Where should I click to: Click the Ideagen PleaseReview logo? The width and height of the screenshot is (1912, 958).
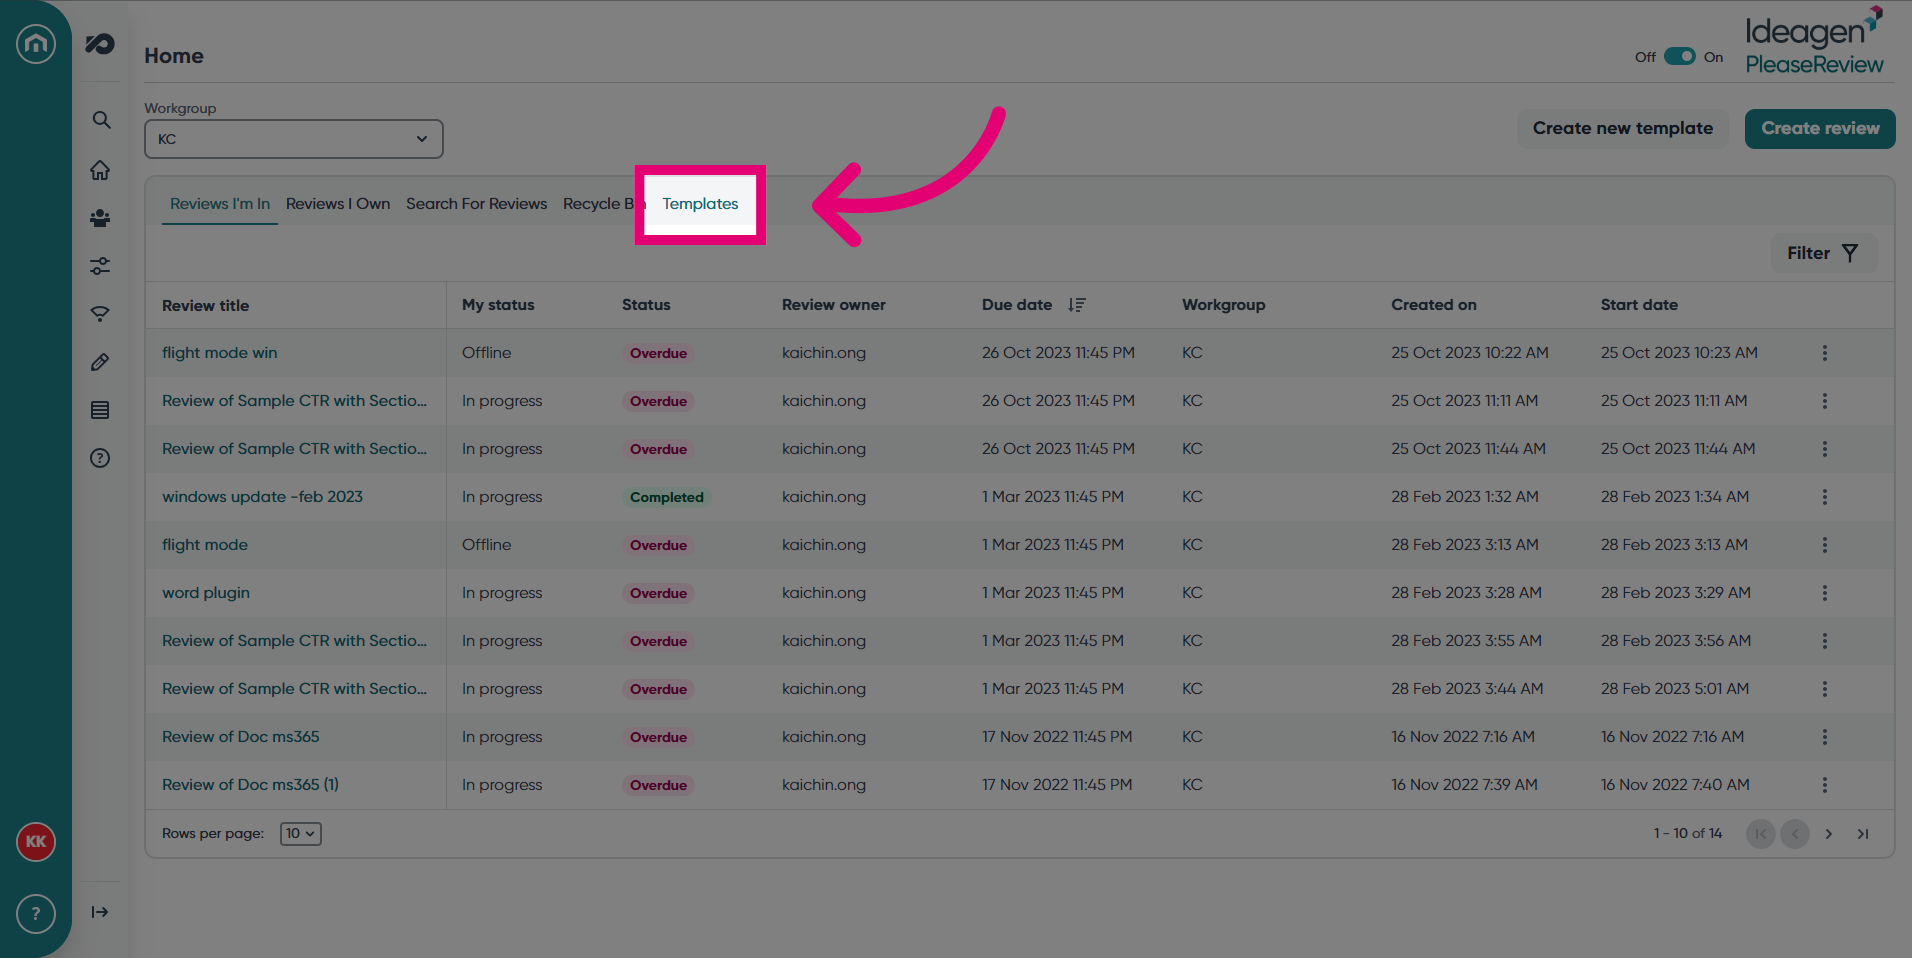pyautogui.click(x=1814, y=42)
